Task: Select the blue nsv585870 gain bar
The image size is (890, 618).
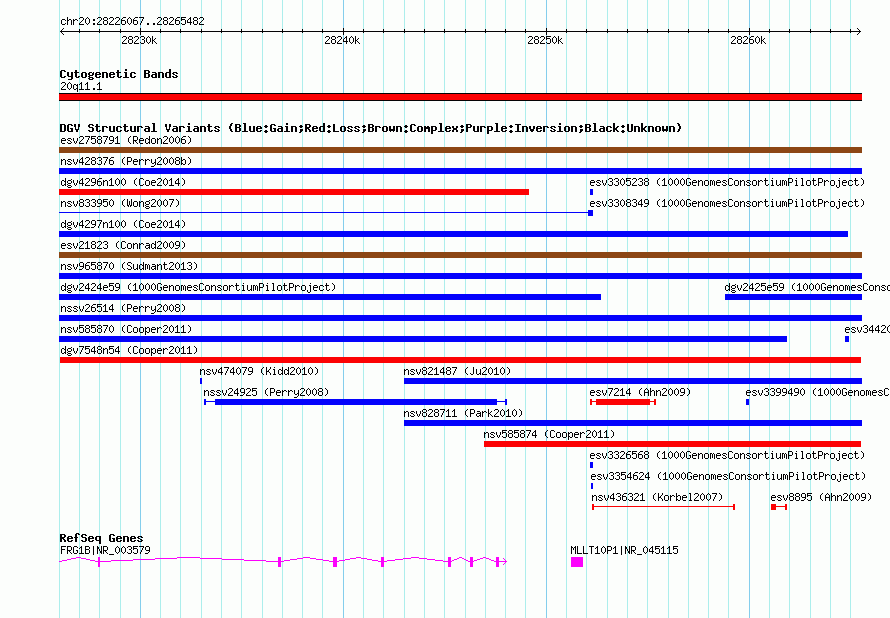Action: point(423,339)
